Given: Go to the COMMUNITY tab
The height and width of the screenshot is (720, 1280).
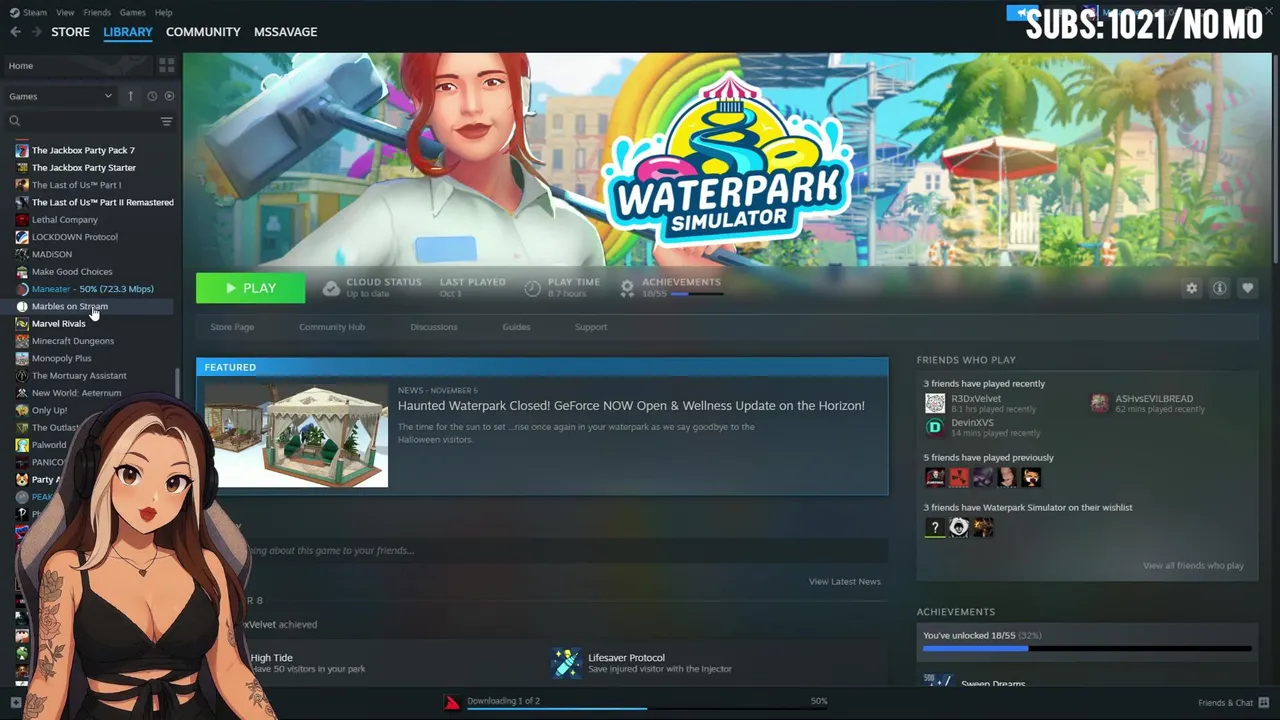Looking at the screenshot, I should tap(203, 32).
